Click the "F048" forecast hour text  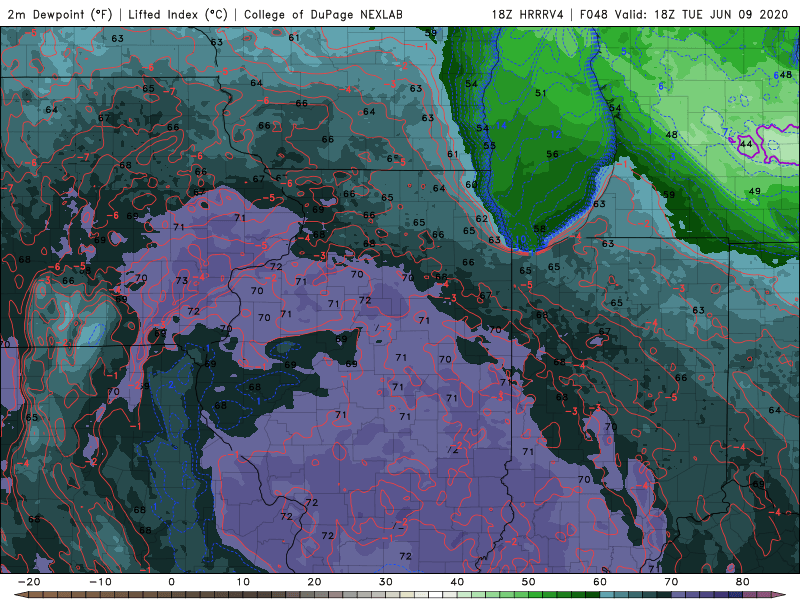593,14
